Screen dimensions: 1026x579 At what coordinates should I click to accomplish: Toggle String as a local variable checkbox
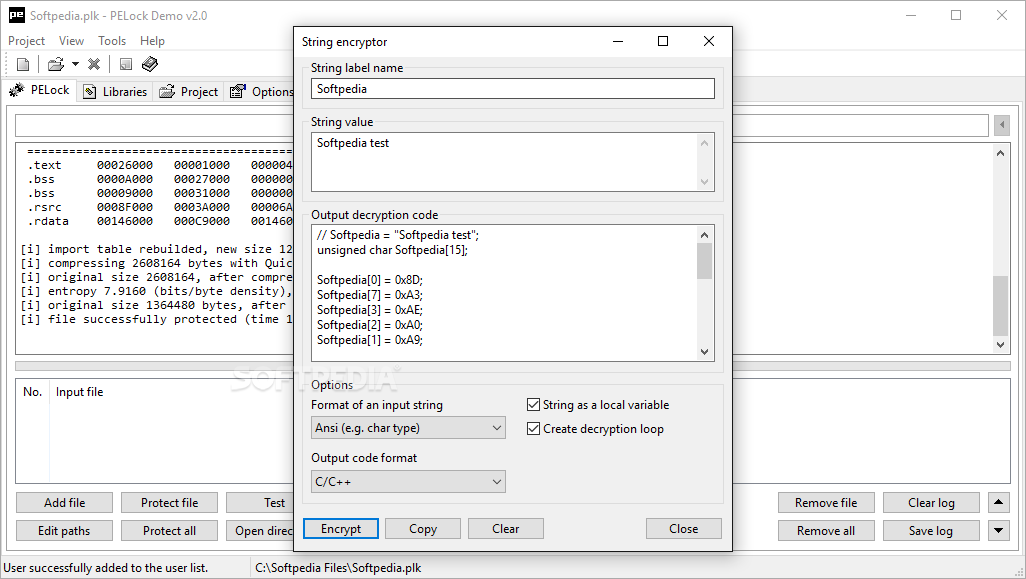(598, 405)
